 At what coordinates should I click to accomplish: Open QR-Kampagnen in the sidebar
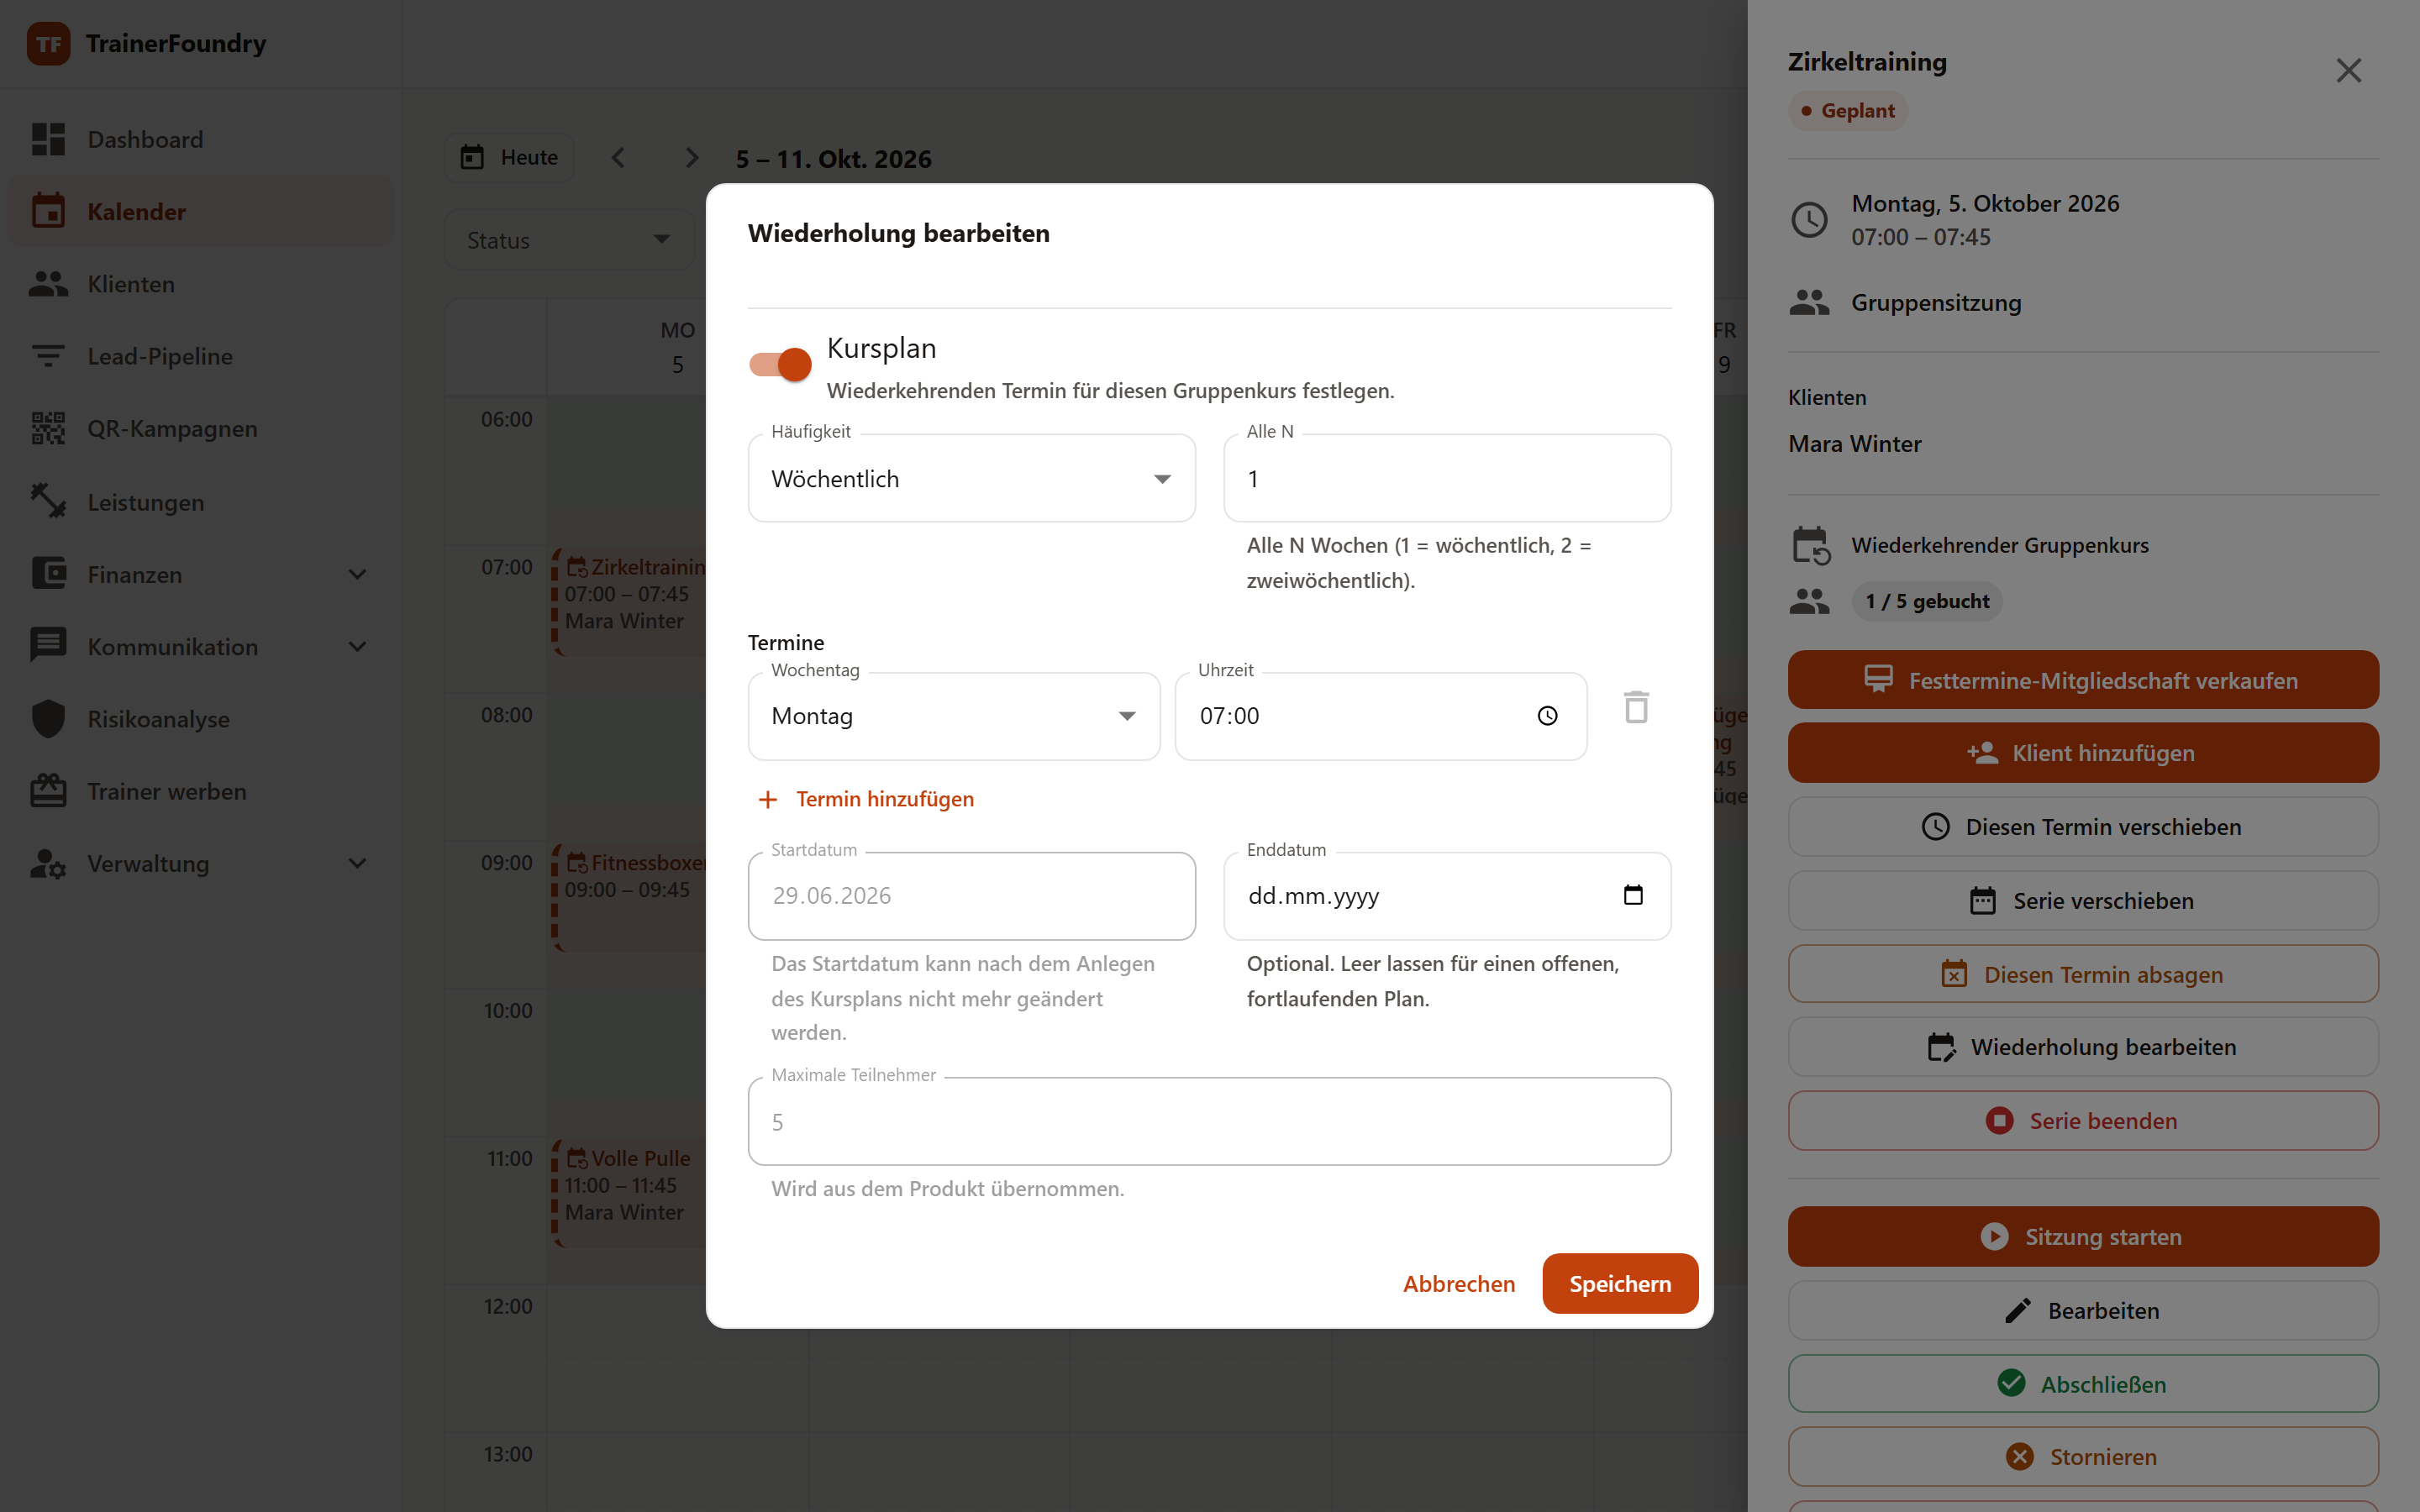(x=200, y=428)
